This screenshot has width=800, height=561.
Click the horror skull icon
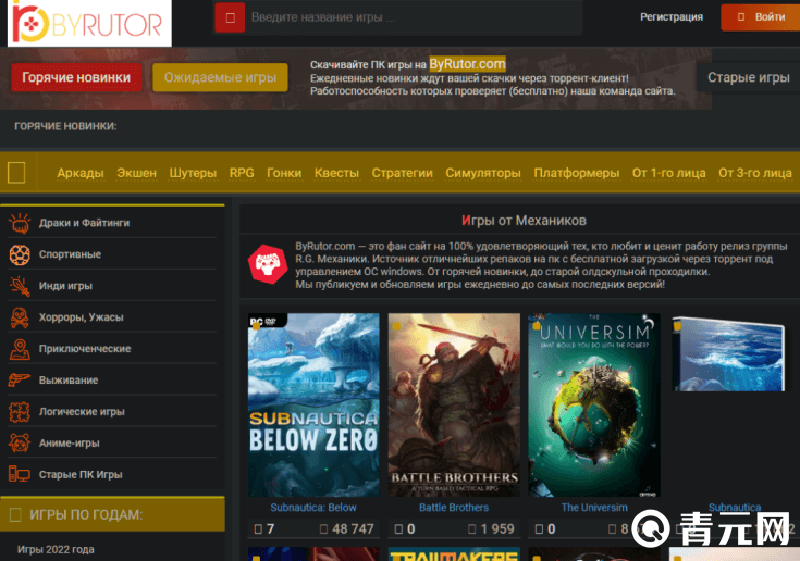click(19, 318)
